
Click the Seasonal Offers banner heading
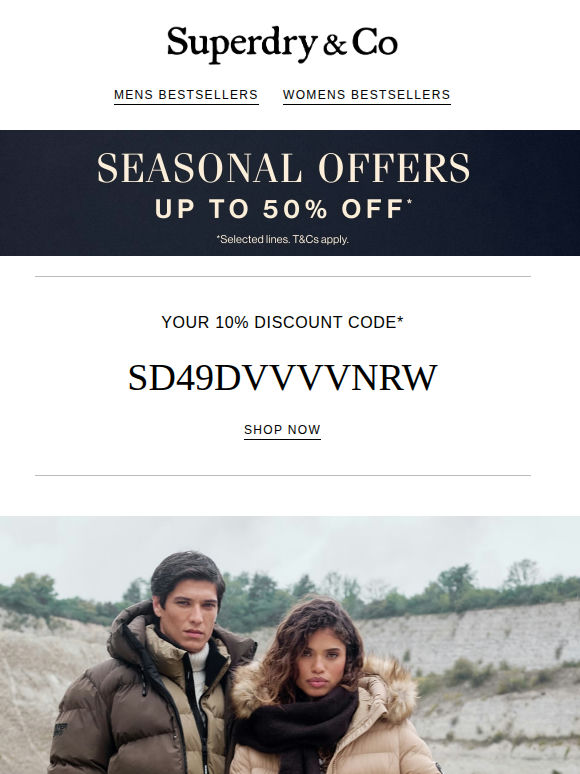[x=283, y=168]
